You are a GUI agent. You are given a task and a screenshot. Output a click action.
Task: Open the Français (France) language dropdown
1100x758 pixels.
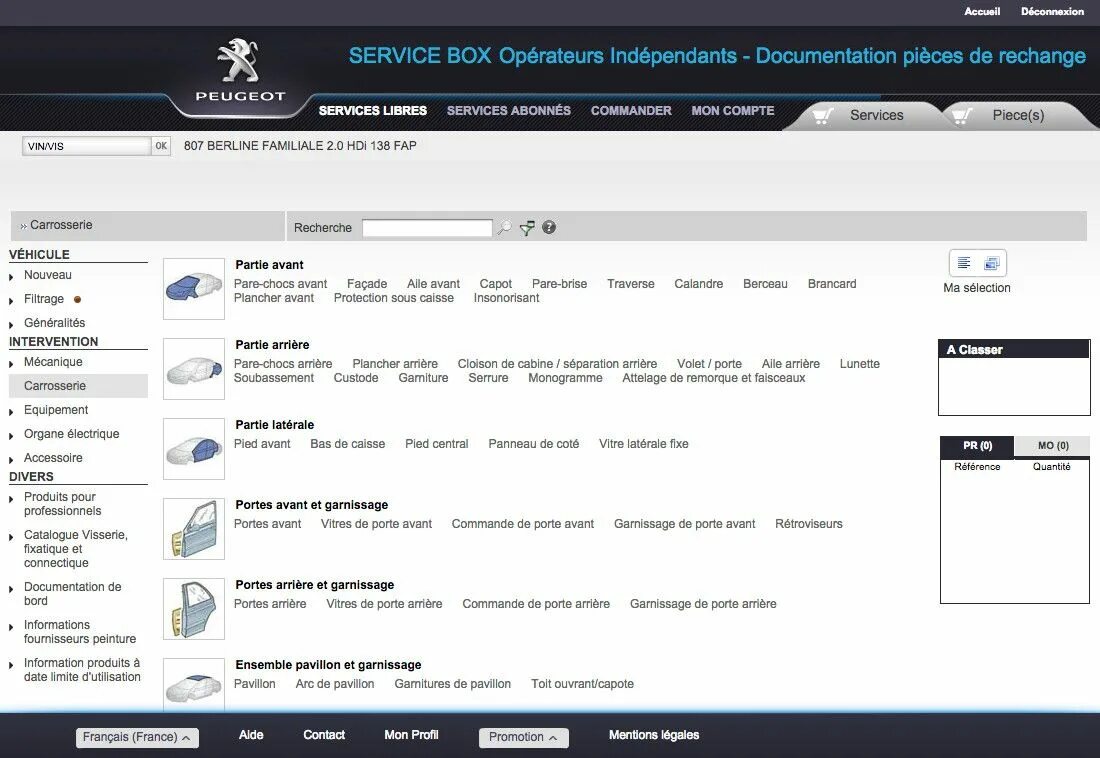pos(138,738)
